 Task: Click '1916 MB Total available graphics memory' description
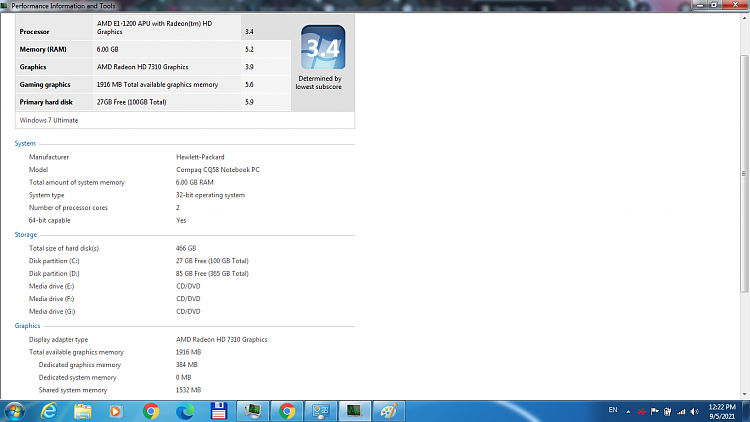157,84
